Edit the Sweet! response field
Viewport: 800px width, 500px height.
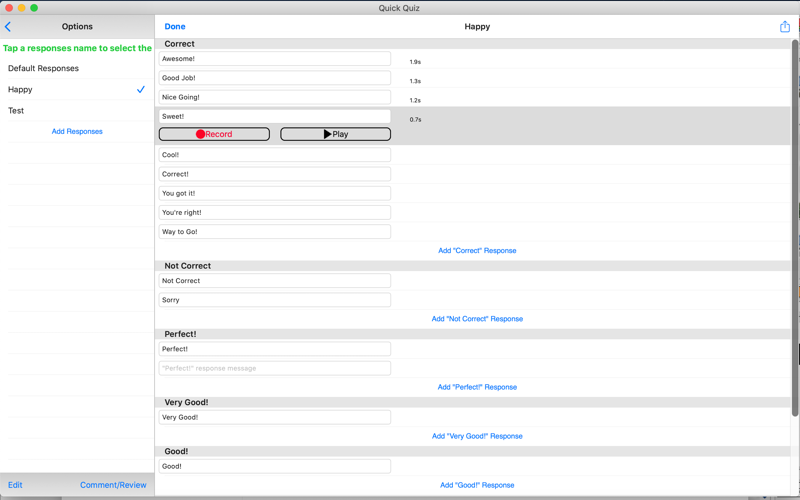coord(274,116)
